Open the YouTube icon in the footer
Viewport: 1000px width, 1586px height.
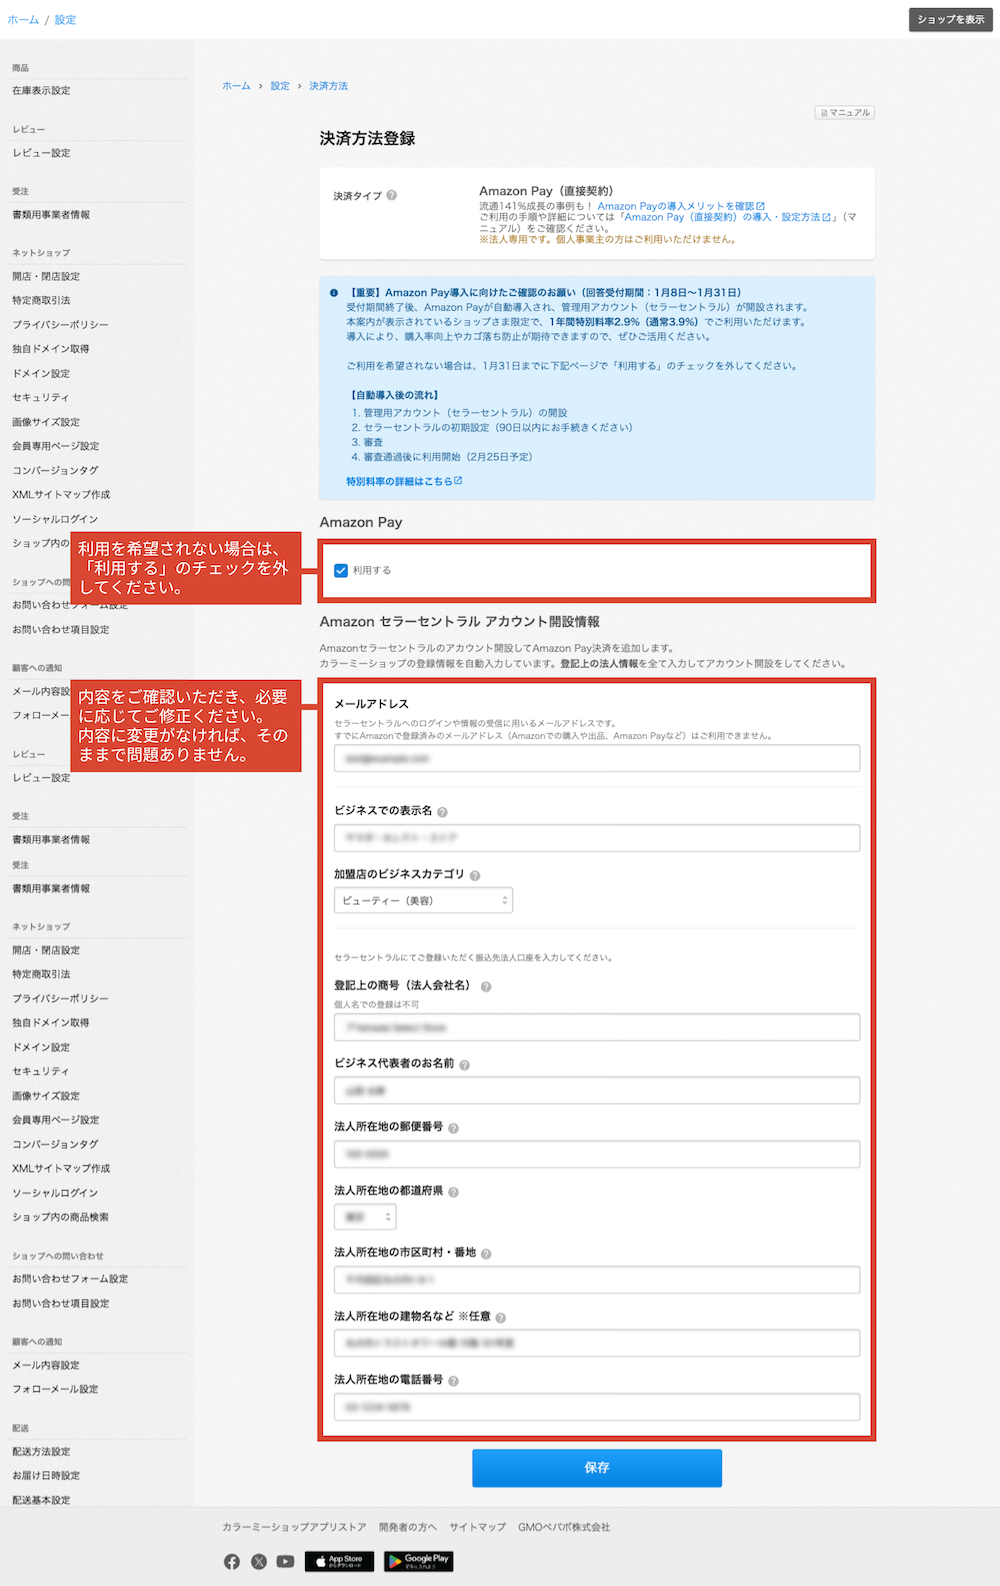pos(285,1561)
